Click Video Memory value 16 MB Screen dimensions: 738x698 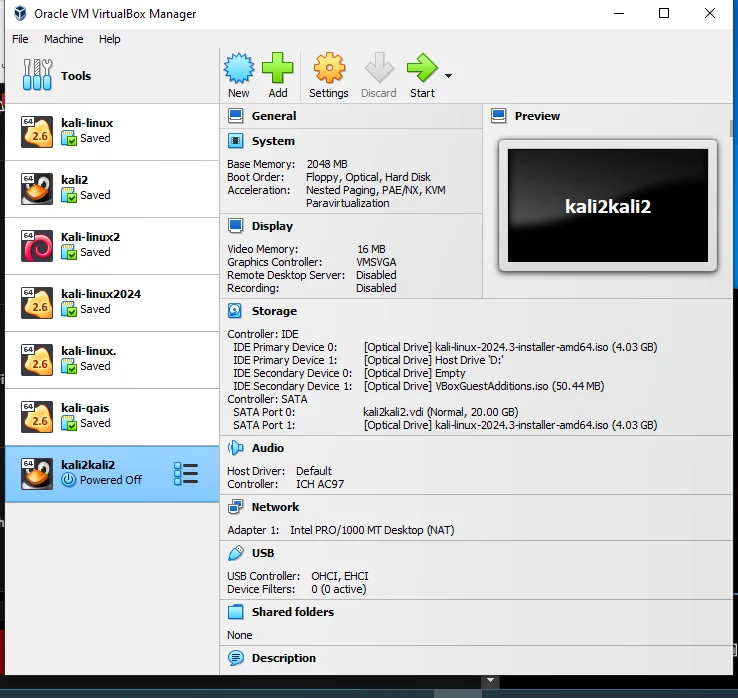(x=371, y=249)
